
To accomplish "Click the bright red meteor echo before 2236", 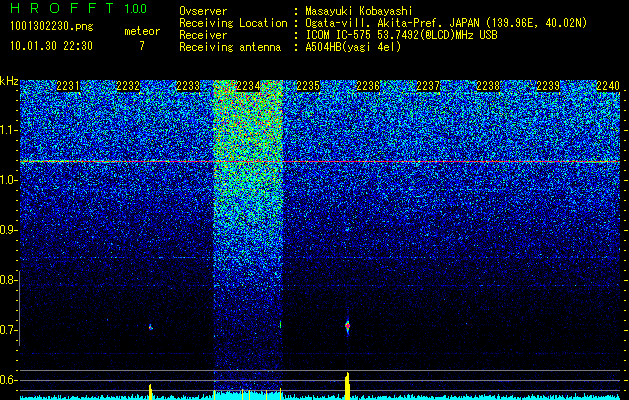I will [347, 326].
